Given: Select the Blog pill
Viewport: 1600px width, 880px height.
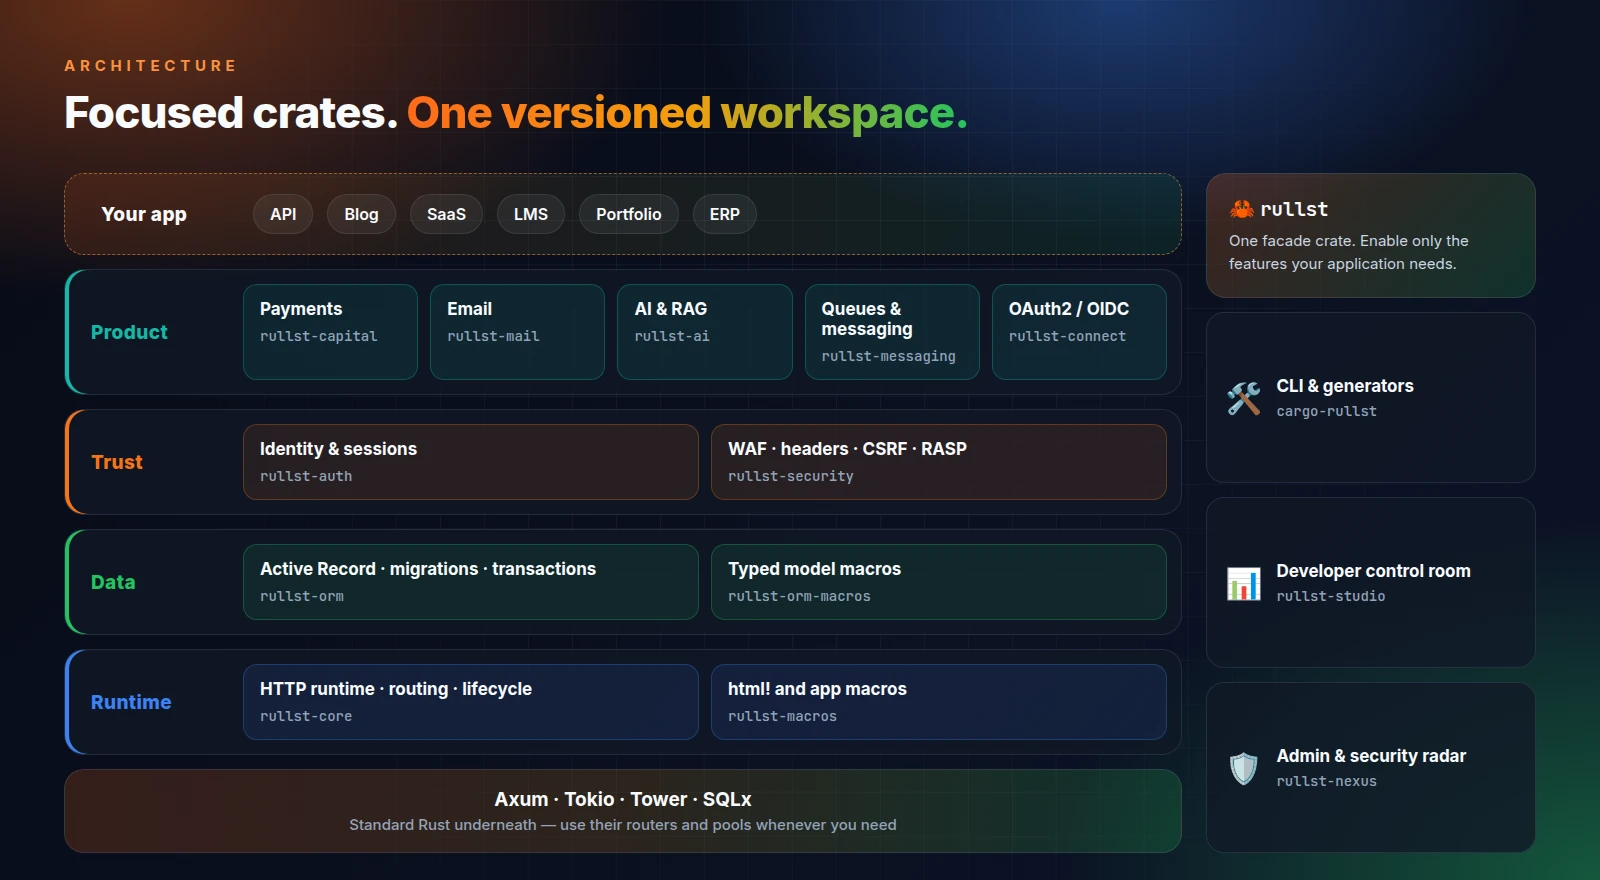Looking at the screenshot, I should 361,214.
